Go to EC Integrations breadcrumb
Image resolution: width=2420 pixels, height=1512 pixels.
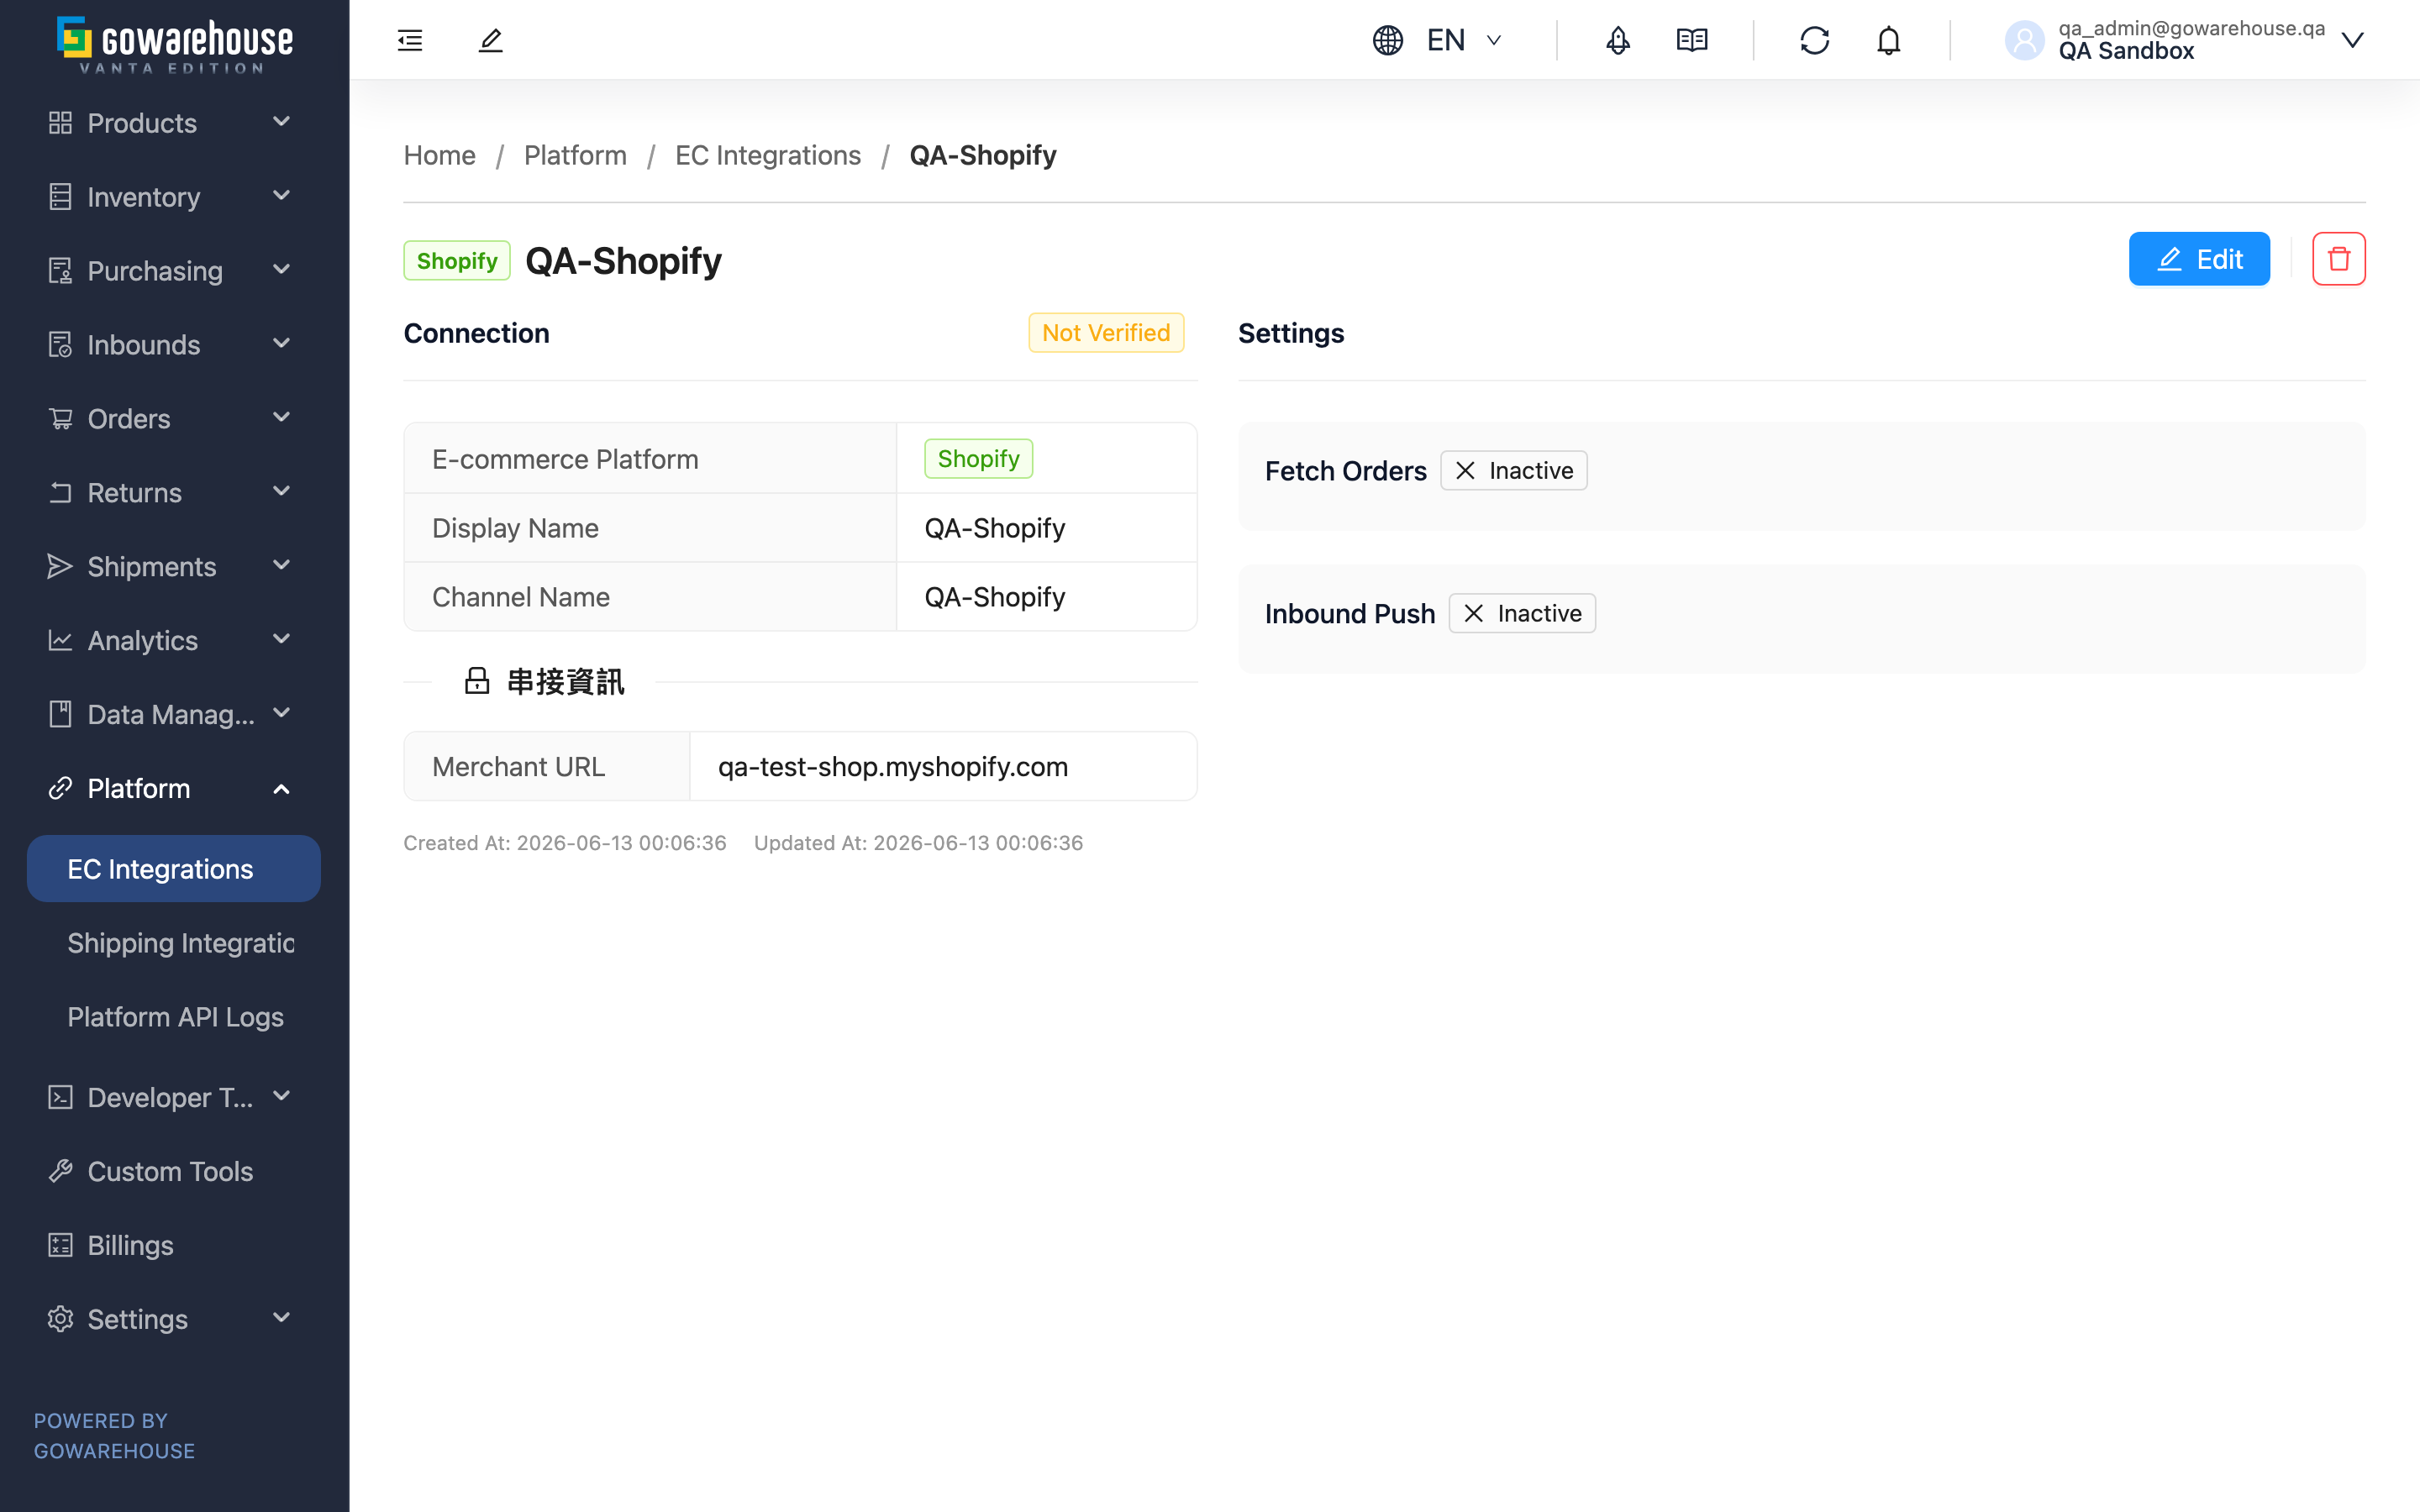(x=768, y=155)
